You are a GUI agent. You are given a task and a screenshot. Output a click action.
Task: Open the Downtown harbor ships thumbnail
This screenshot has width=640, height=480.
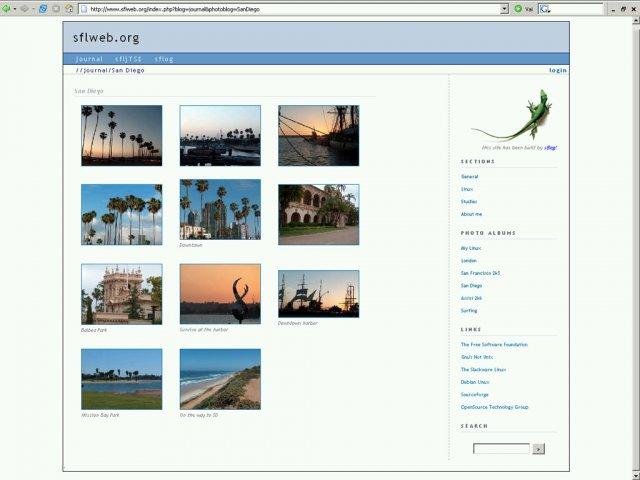pyautogui.click(x=319, y=294)
